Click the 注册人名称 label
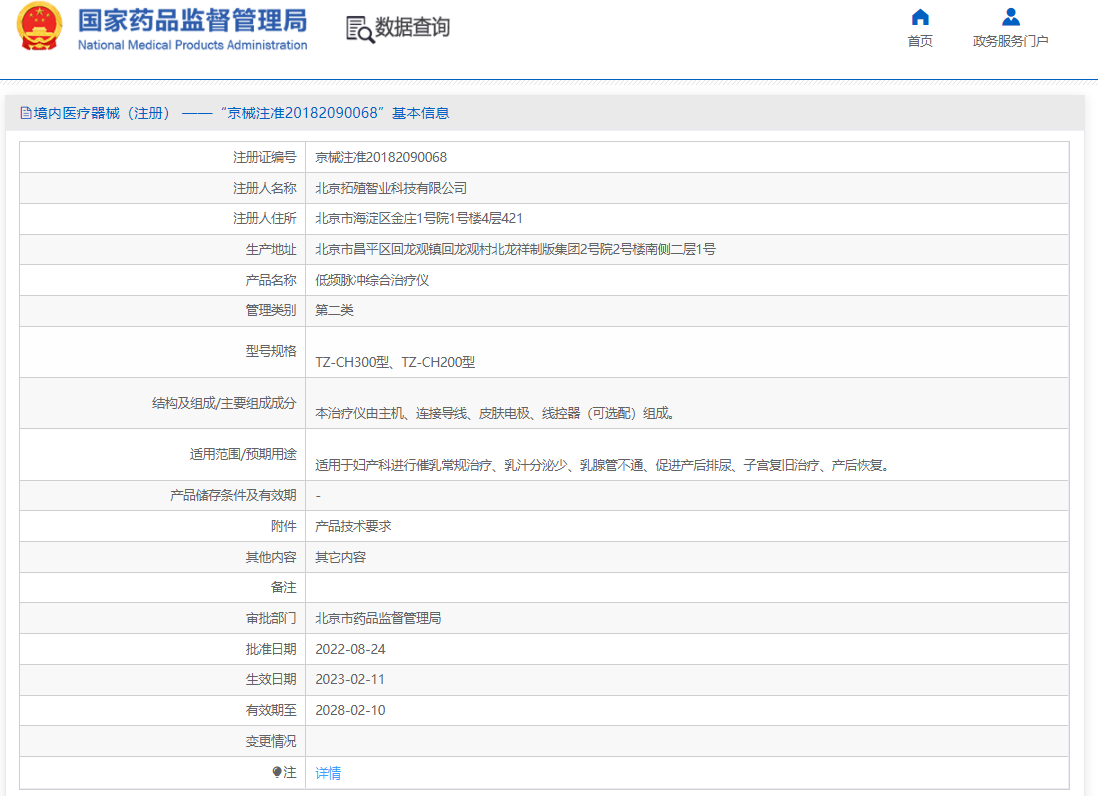The height and width of the screenshot is (796, 1098). [265, 188]
